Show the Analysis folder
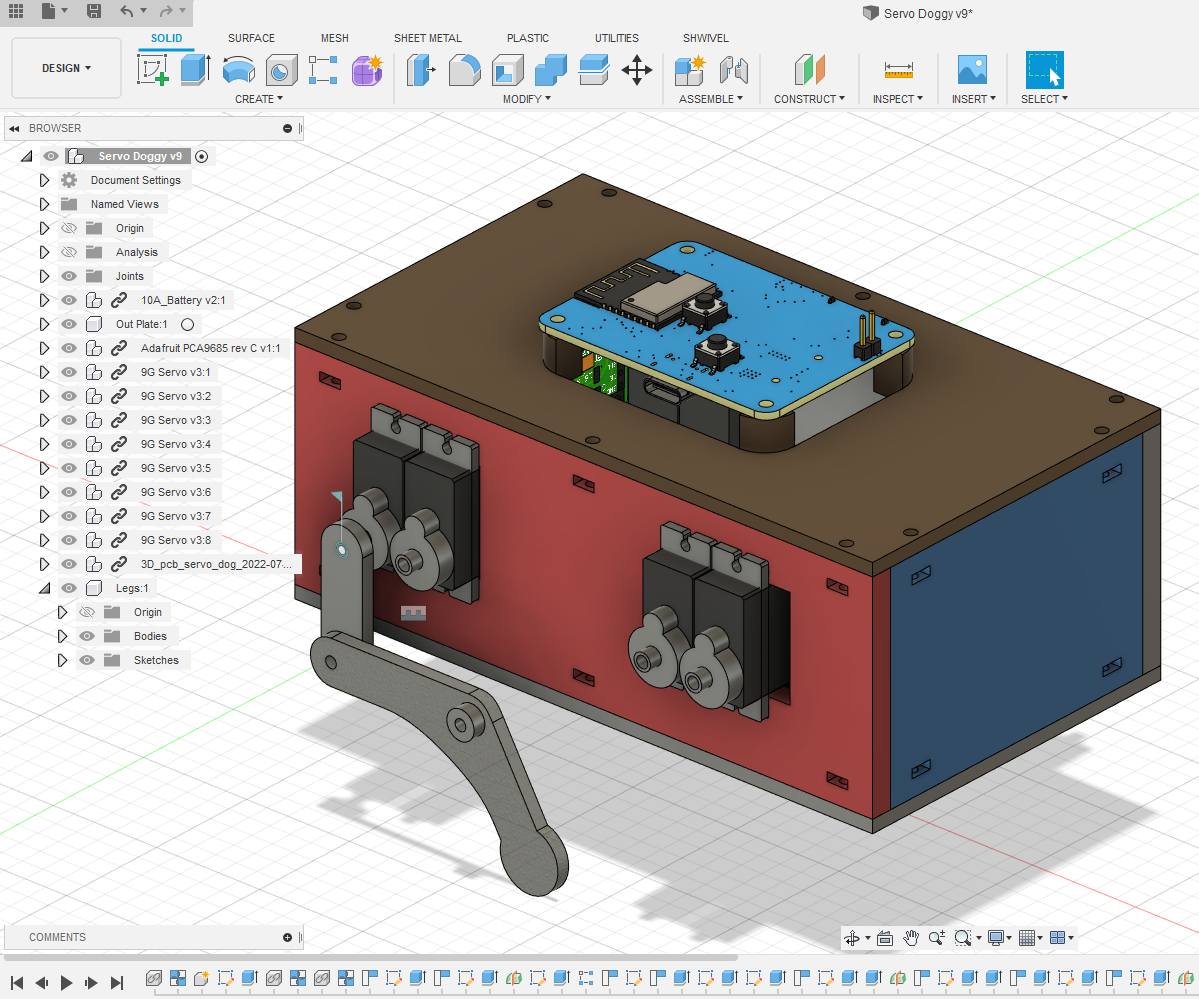This screenshot has height=999, width=1199. coord(69,252)
